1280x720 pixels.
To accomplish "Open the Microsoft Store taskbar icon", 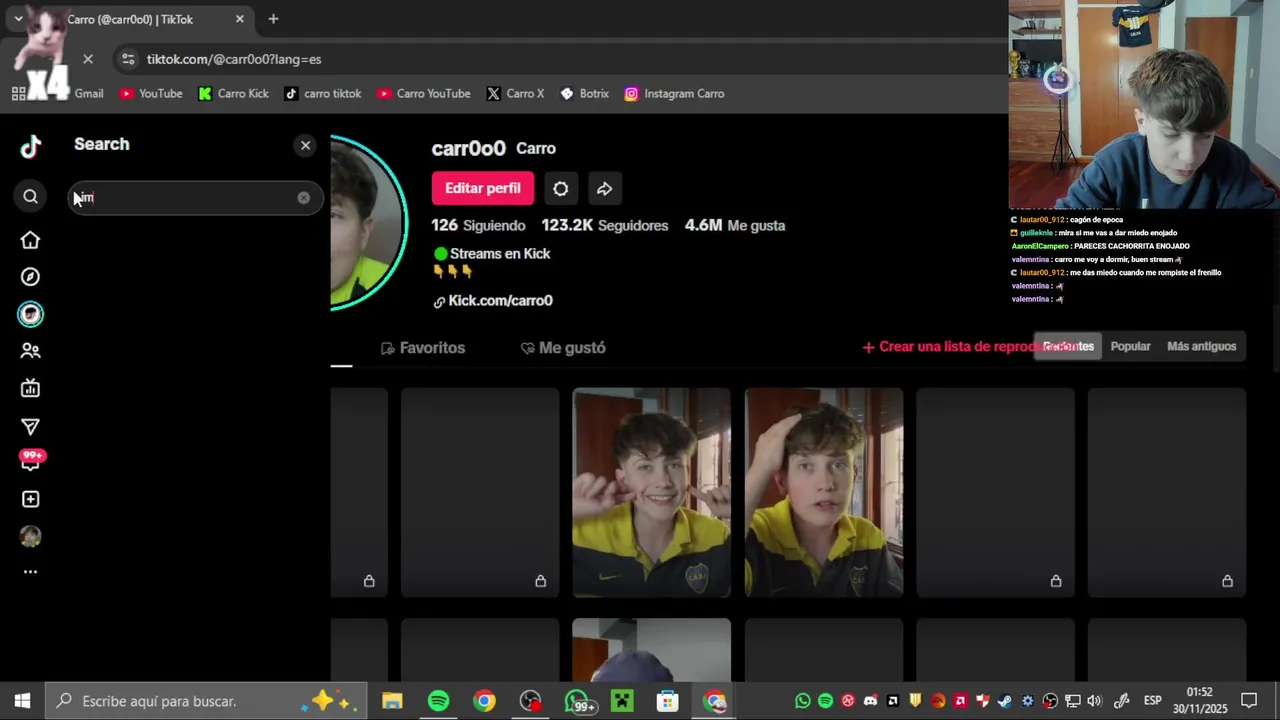I will [x=668, y=701].
